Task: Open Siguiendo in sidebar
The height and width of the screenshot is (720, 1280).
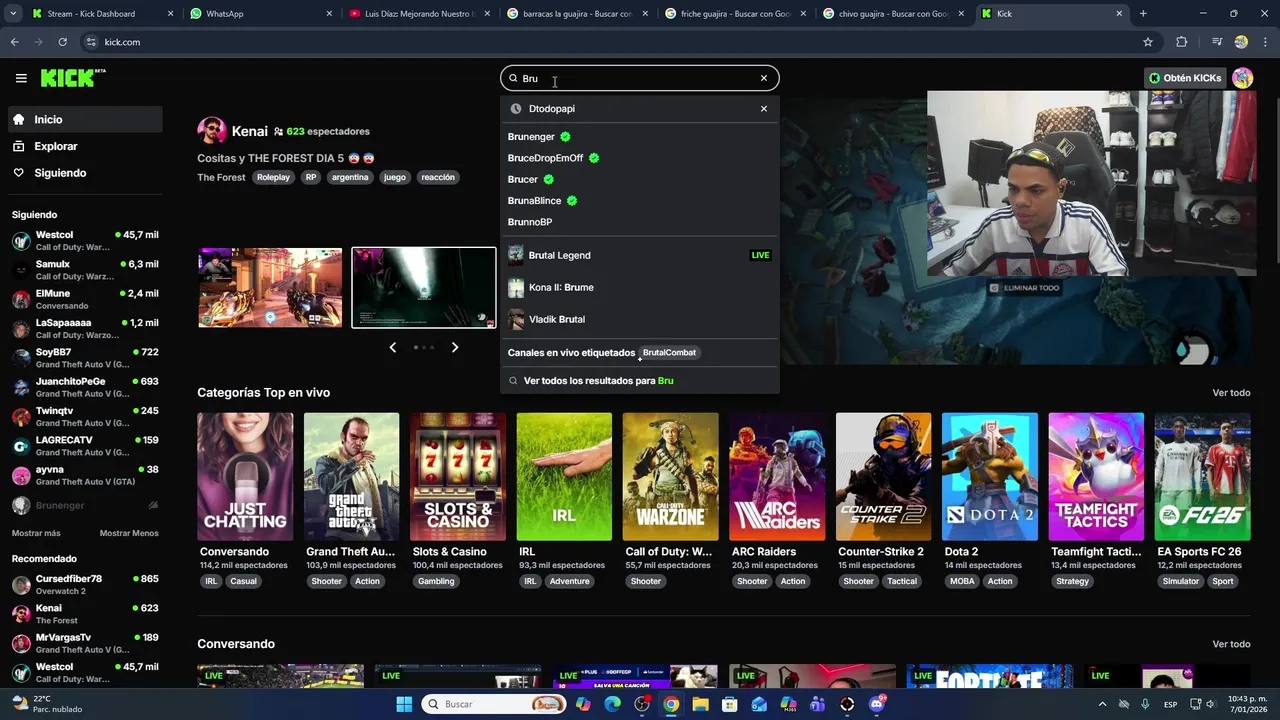Action: tap(85, 173)
